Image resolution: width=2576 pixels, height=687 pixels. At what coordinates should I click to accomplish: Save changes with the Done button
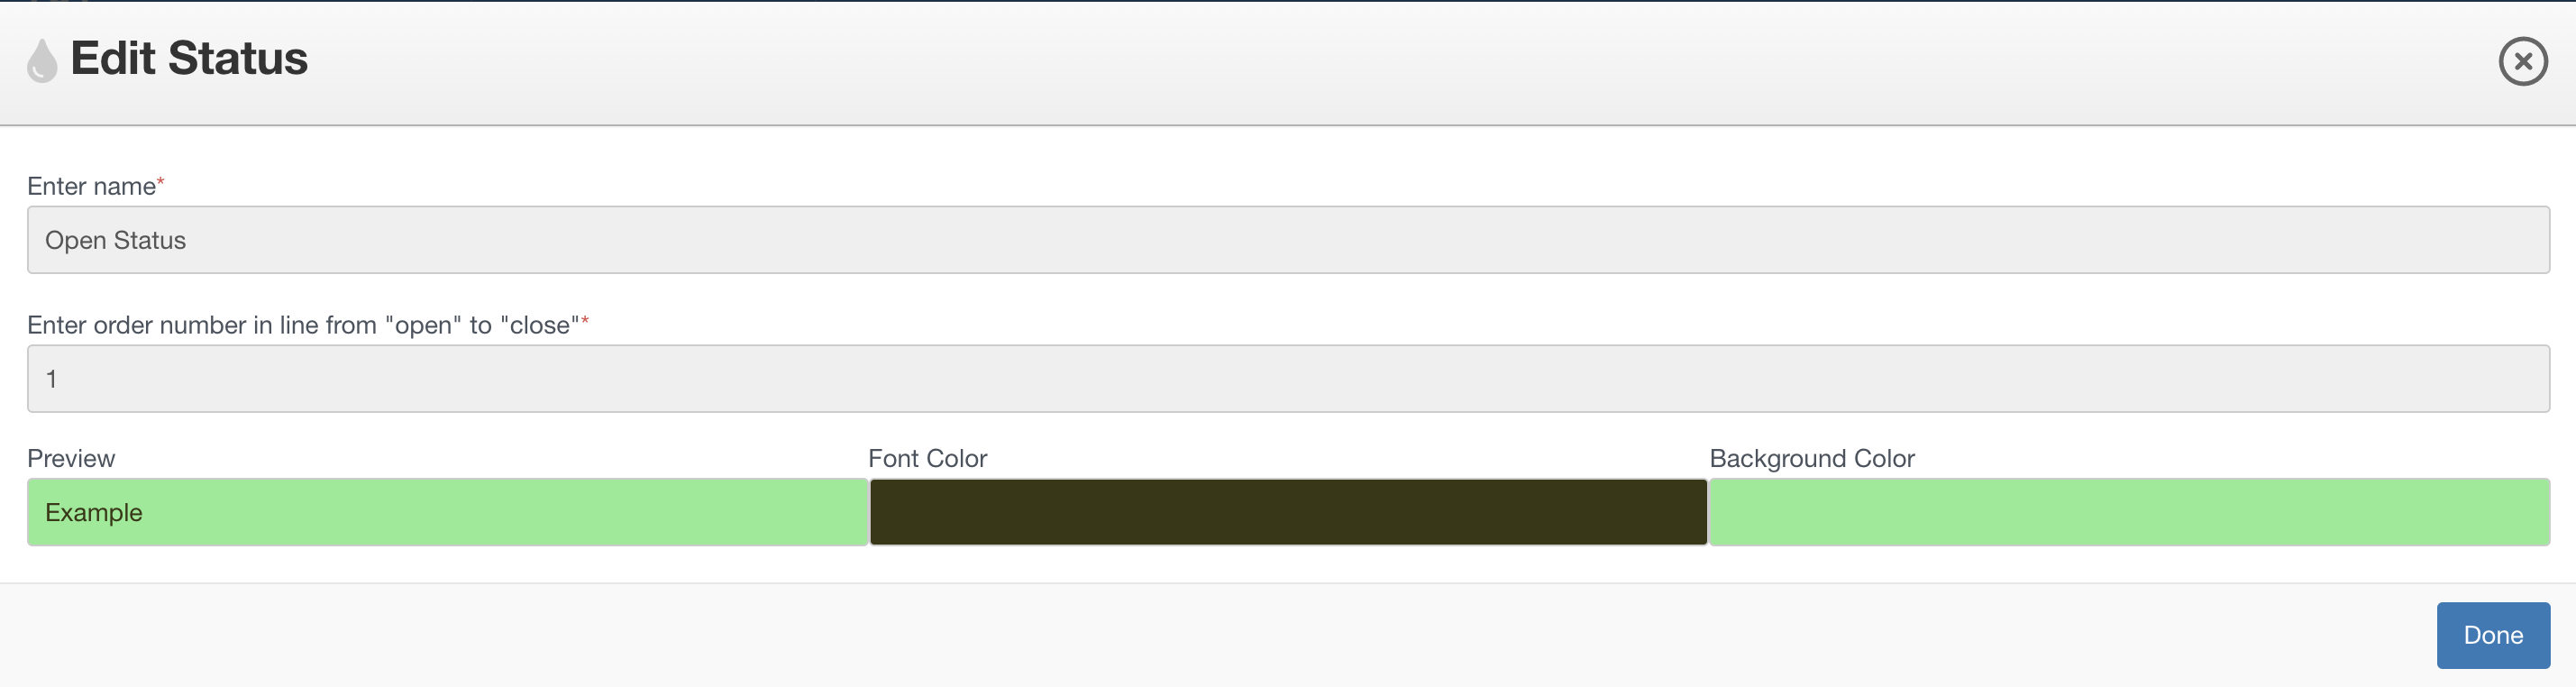[x=2492, y=635]
